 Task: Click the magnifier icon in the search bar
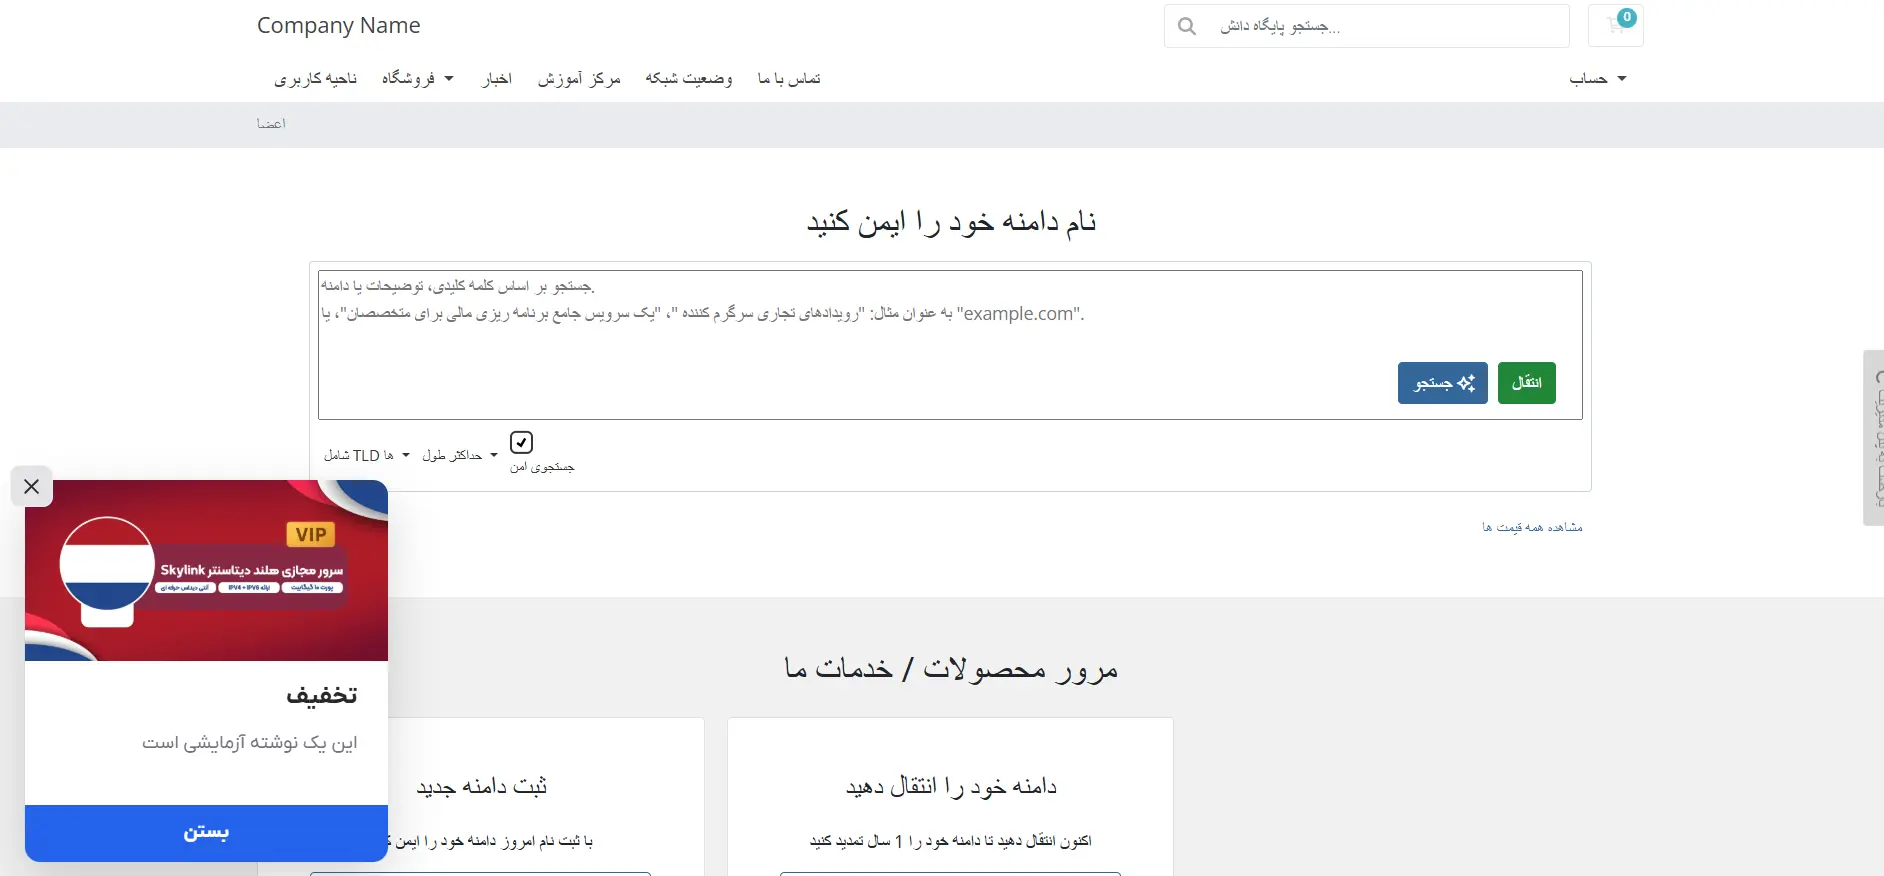[x=1187, y=26]
